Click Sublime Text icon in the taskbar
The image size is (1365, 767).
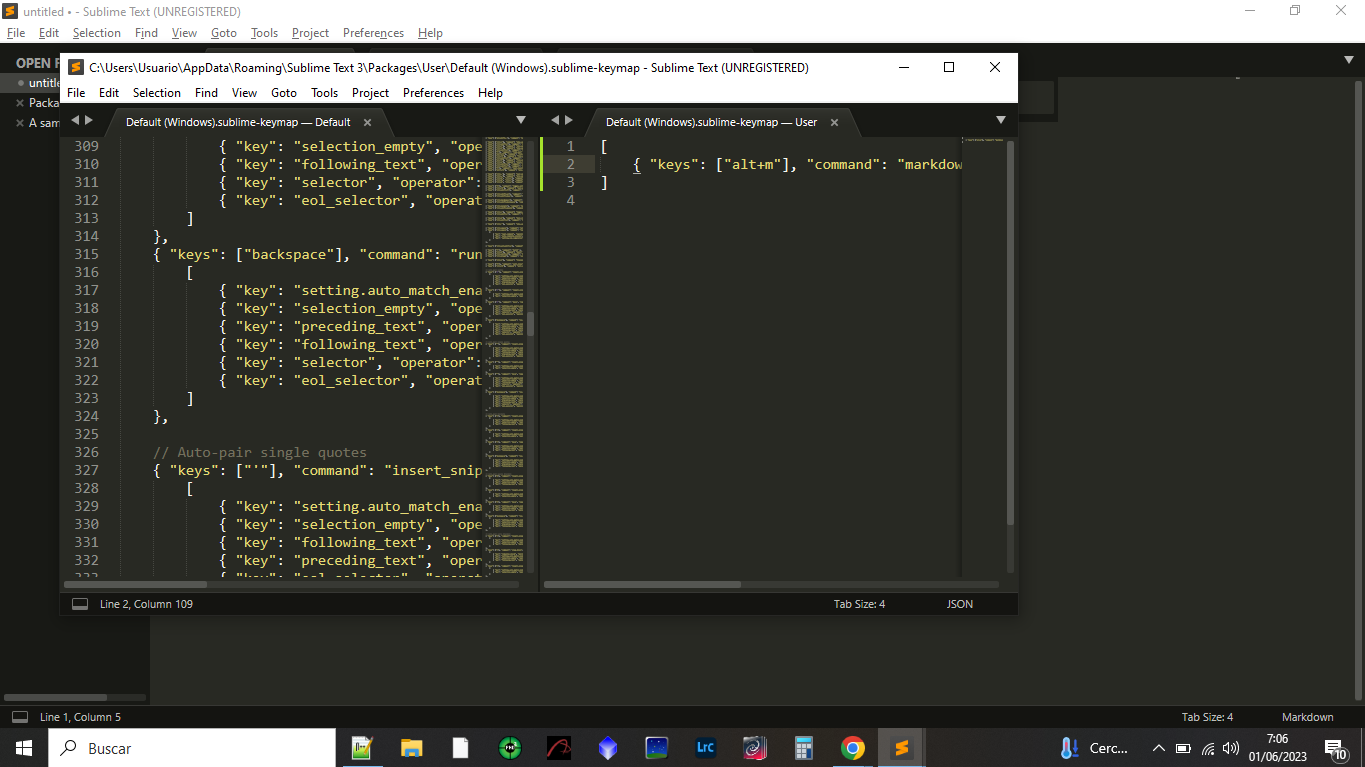902,748
